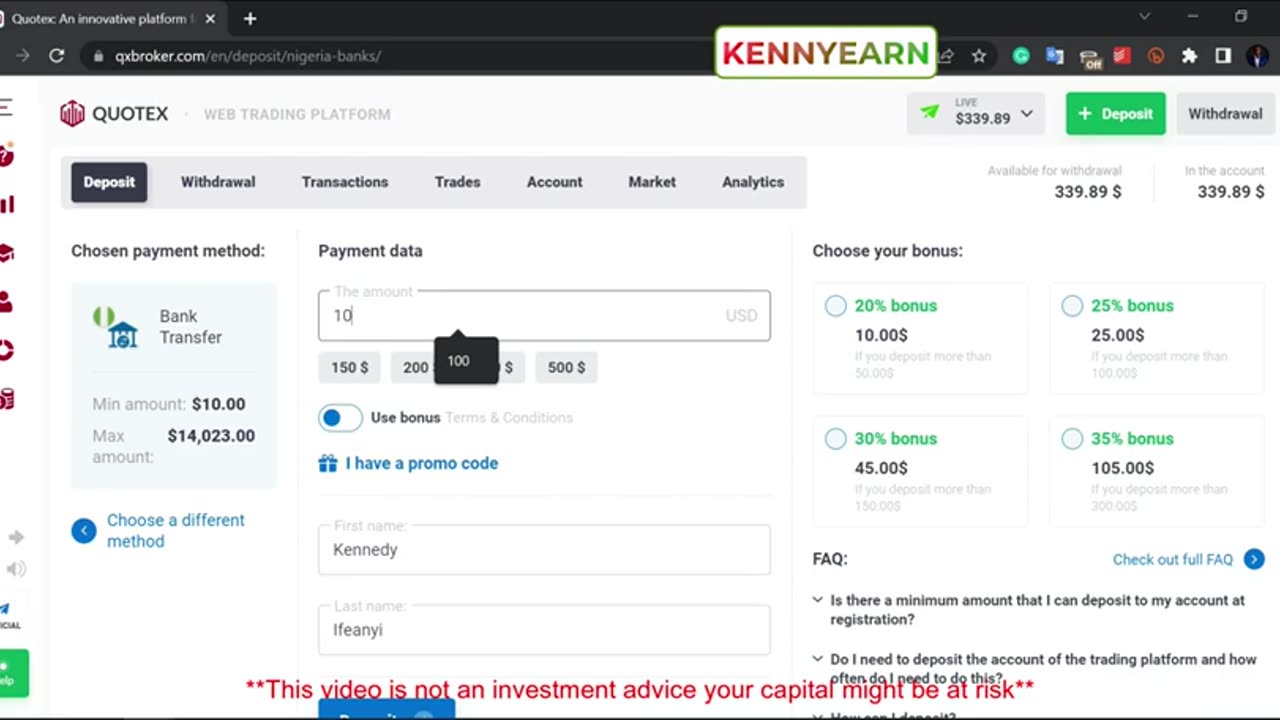Open the Market tab
1280x720 pixels.
(652, 182)
